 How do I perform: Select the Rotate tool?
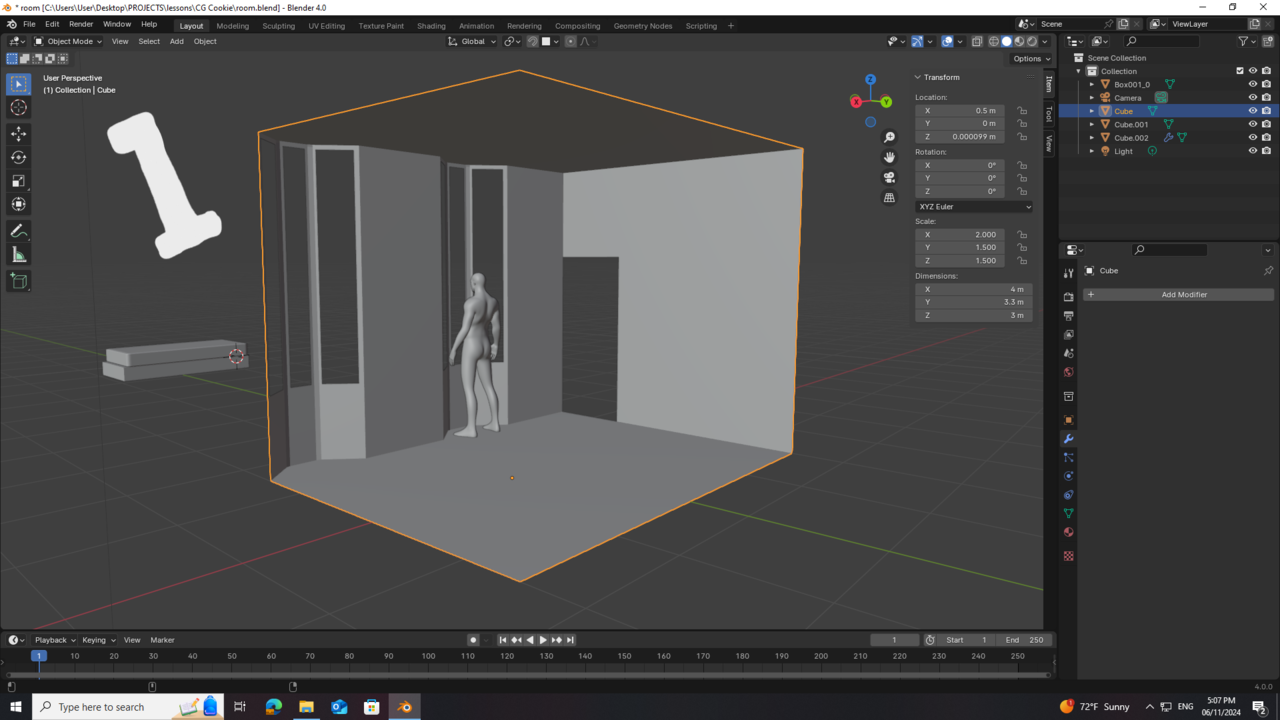18,157
